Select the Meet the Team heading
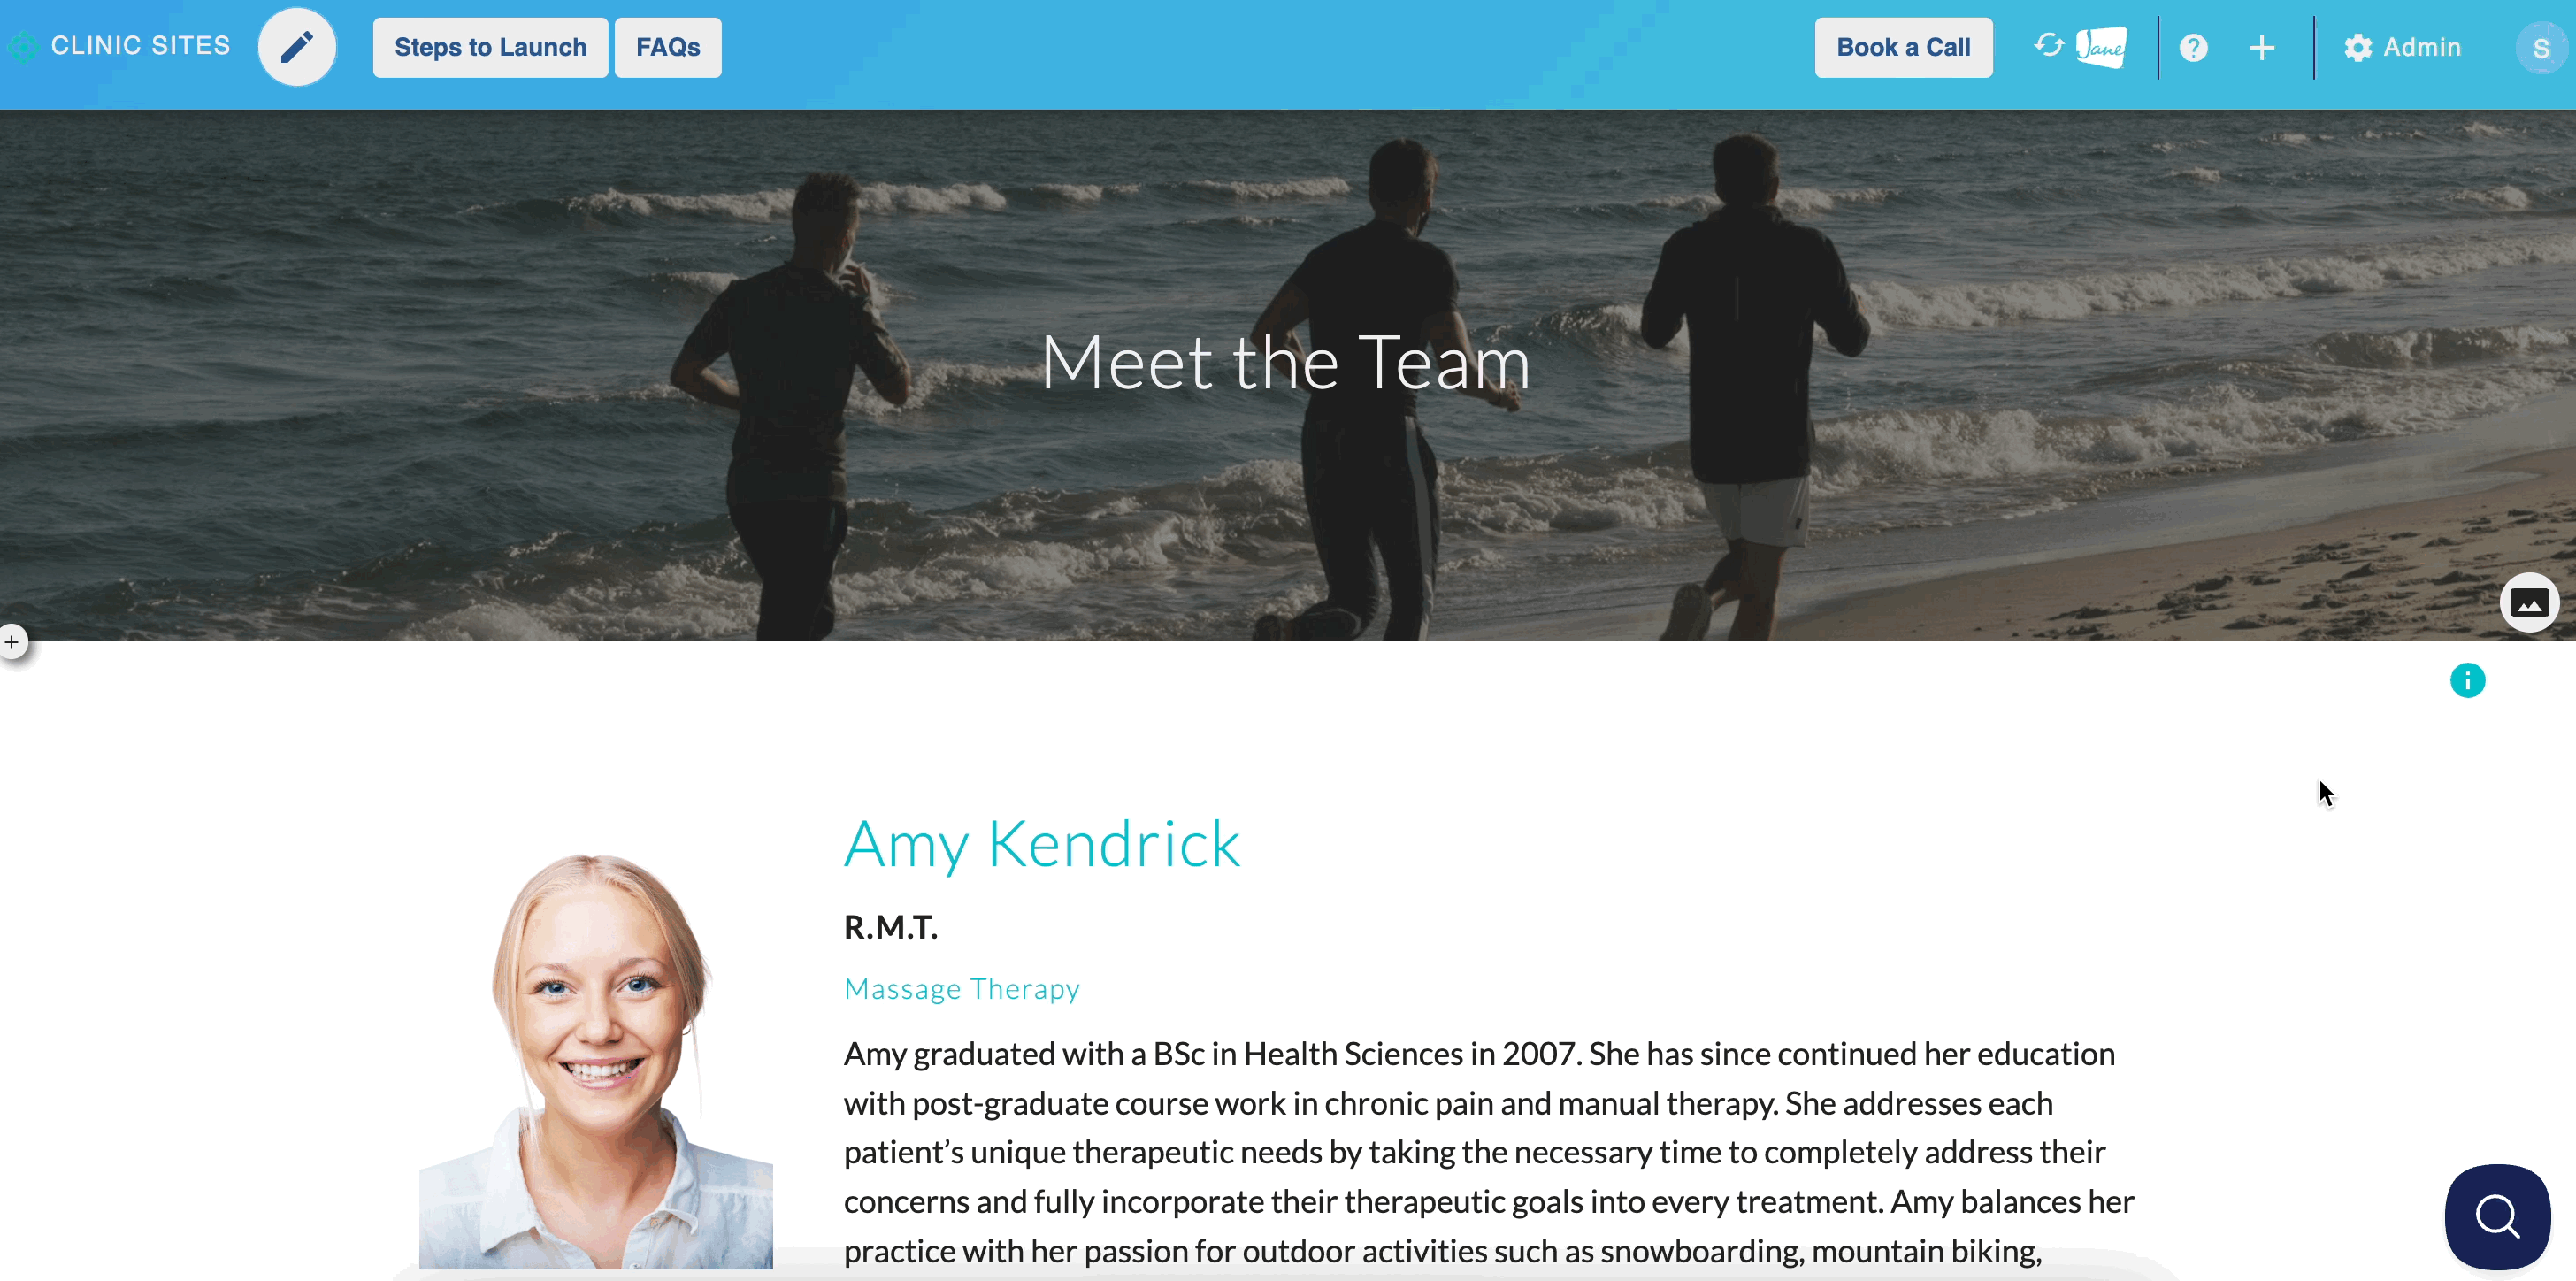The image size is (2576, 1281). pyautogui.click(x=1286, y=362)
